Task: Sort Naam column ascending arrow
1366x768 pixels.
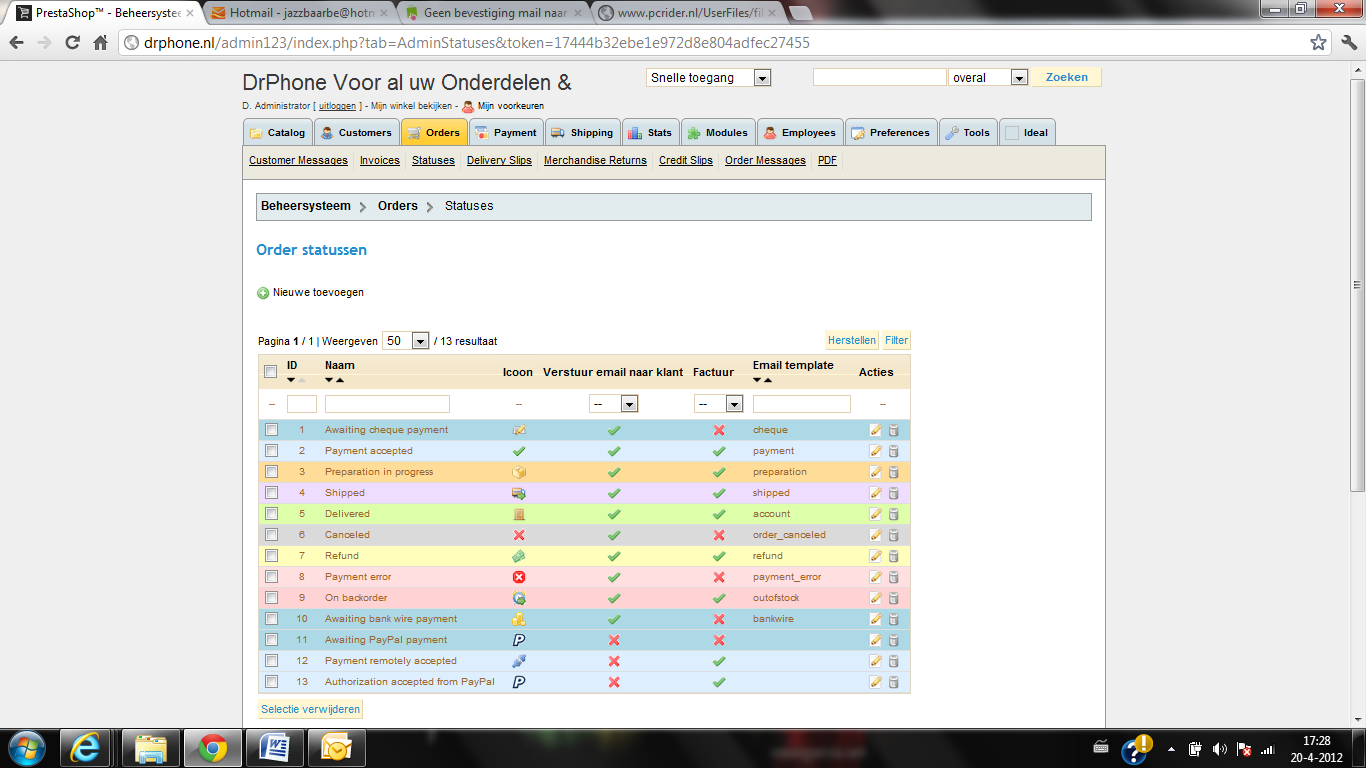Action: tap(340, 380)
